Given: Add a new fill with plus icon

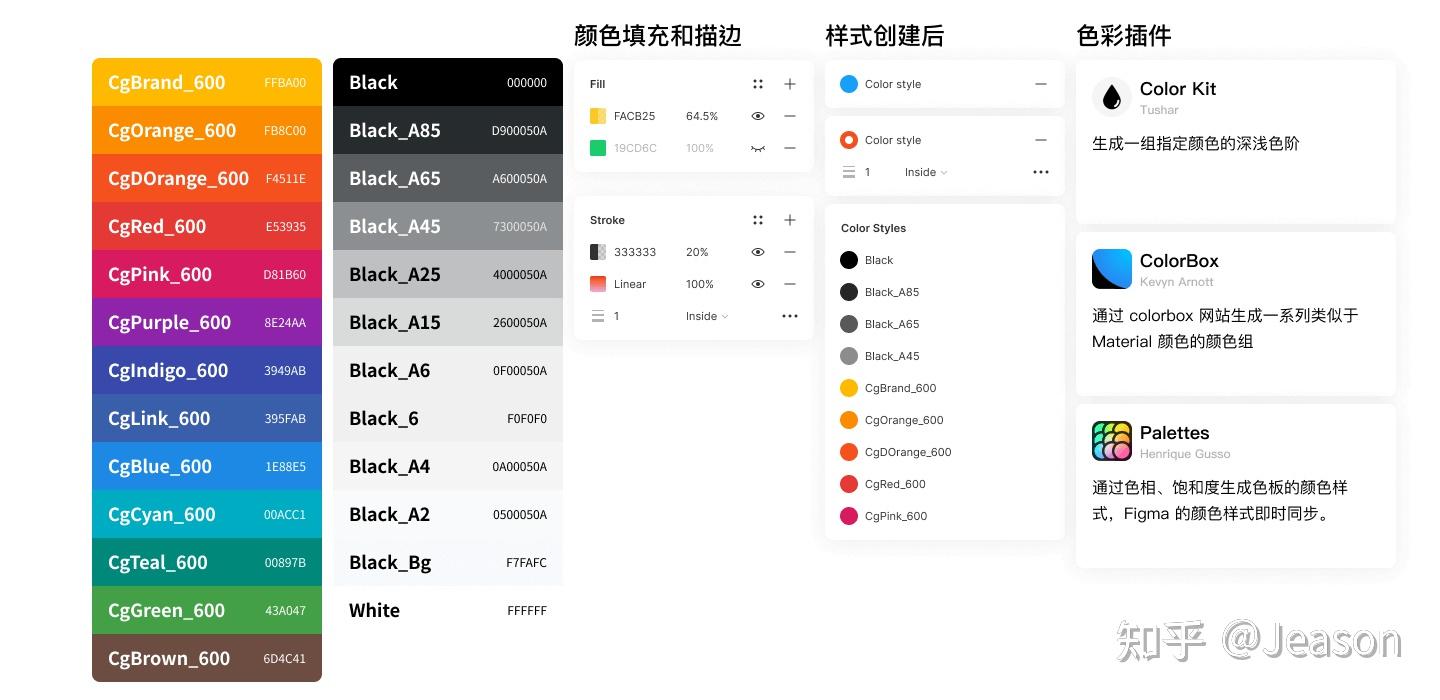Looking at the screenshot, I should (790, 84).
